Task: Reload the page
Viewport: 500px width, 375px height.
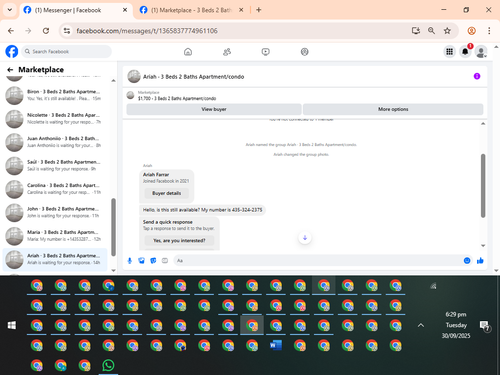Action: pyautogui.click(x=46, y=31)
